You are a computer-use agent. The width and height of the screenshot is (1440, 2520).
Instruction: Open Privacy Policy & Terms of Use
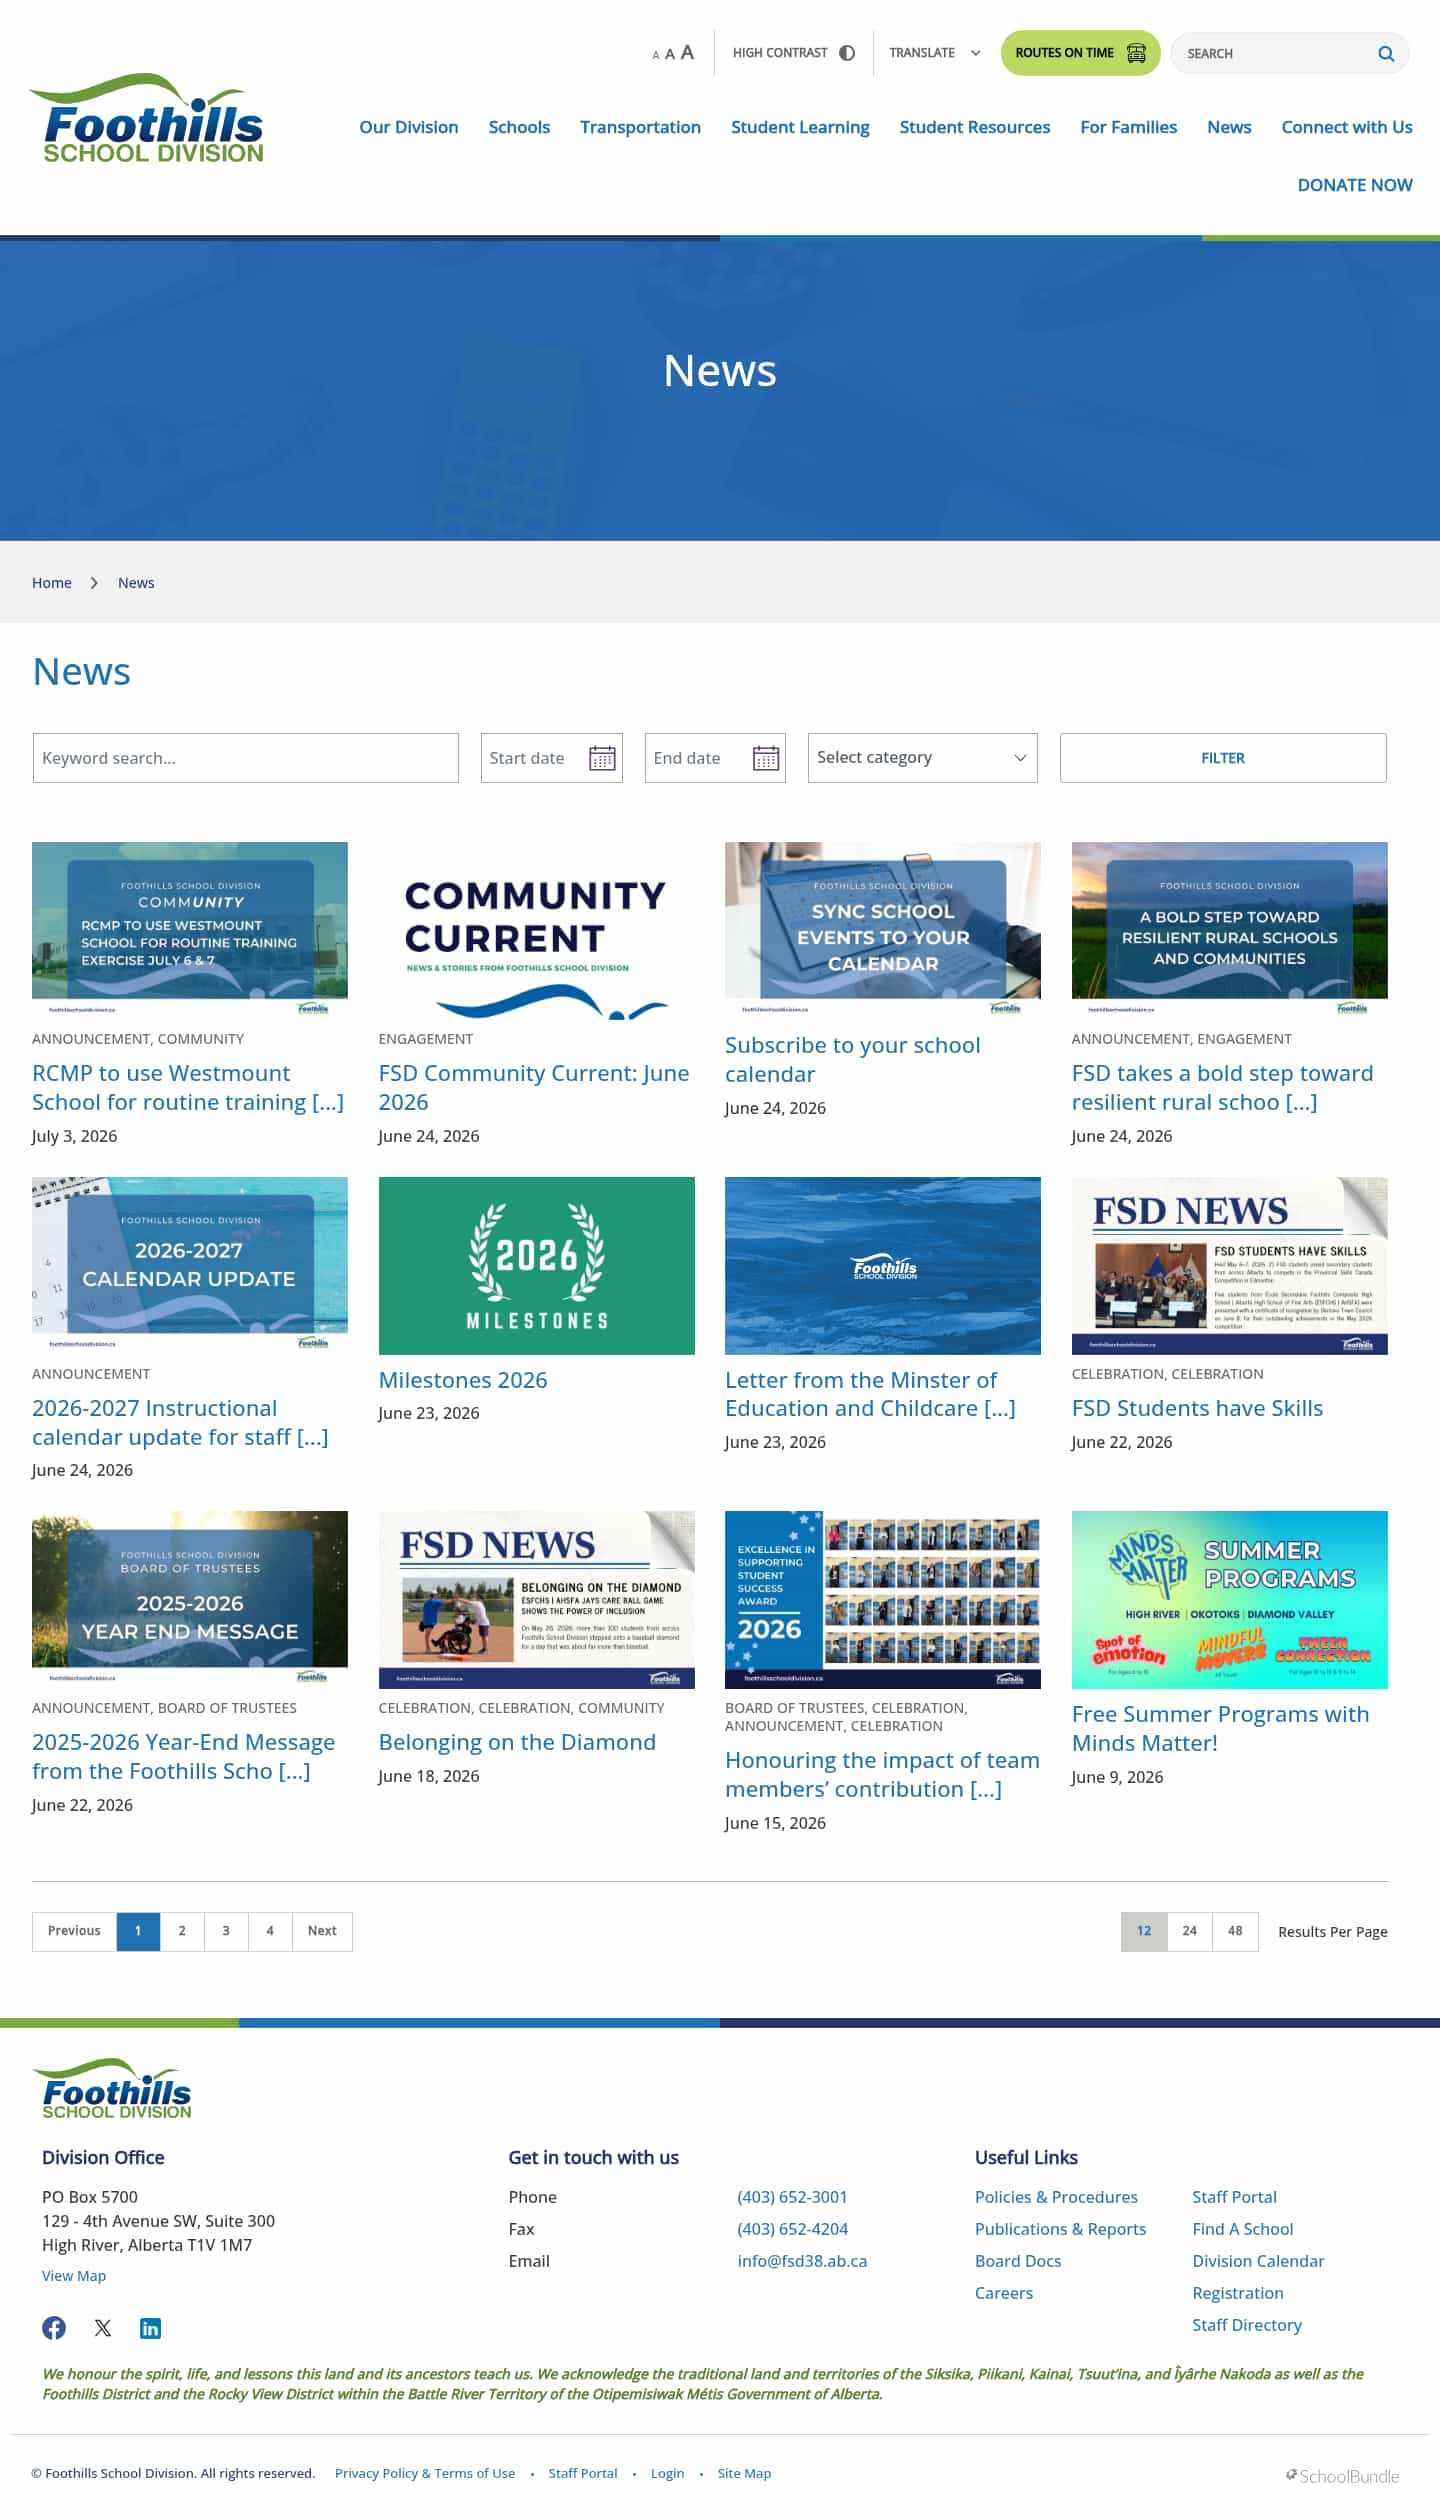pyautogui.click(x=425, y=2473)
